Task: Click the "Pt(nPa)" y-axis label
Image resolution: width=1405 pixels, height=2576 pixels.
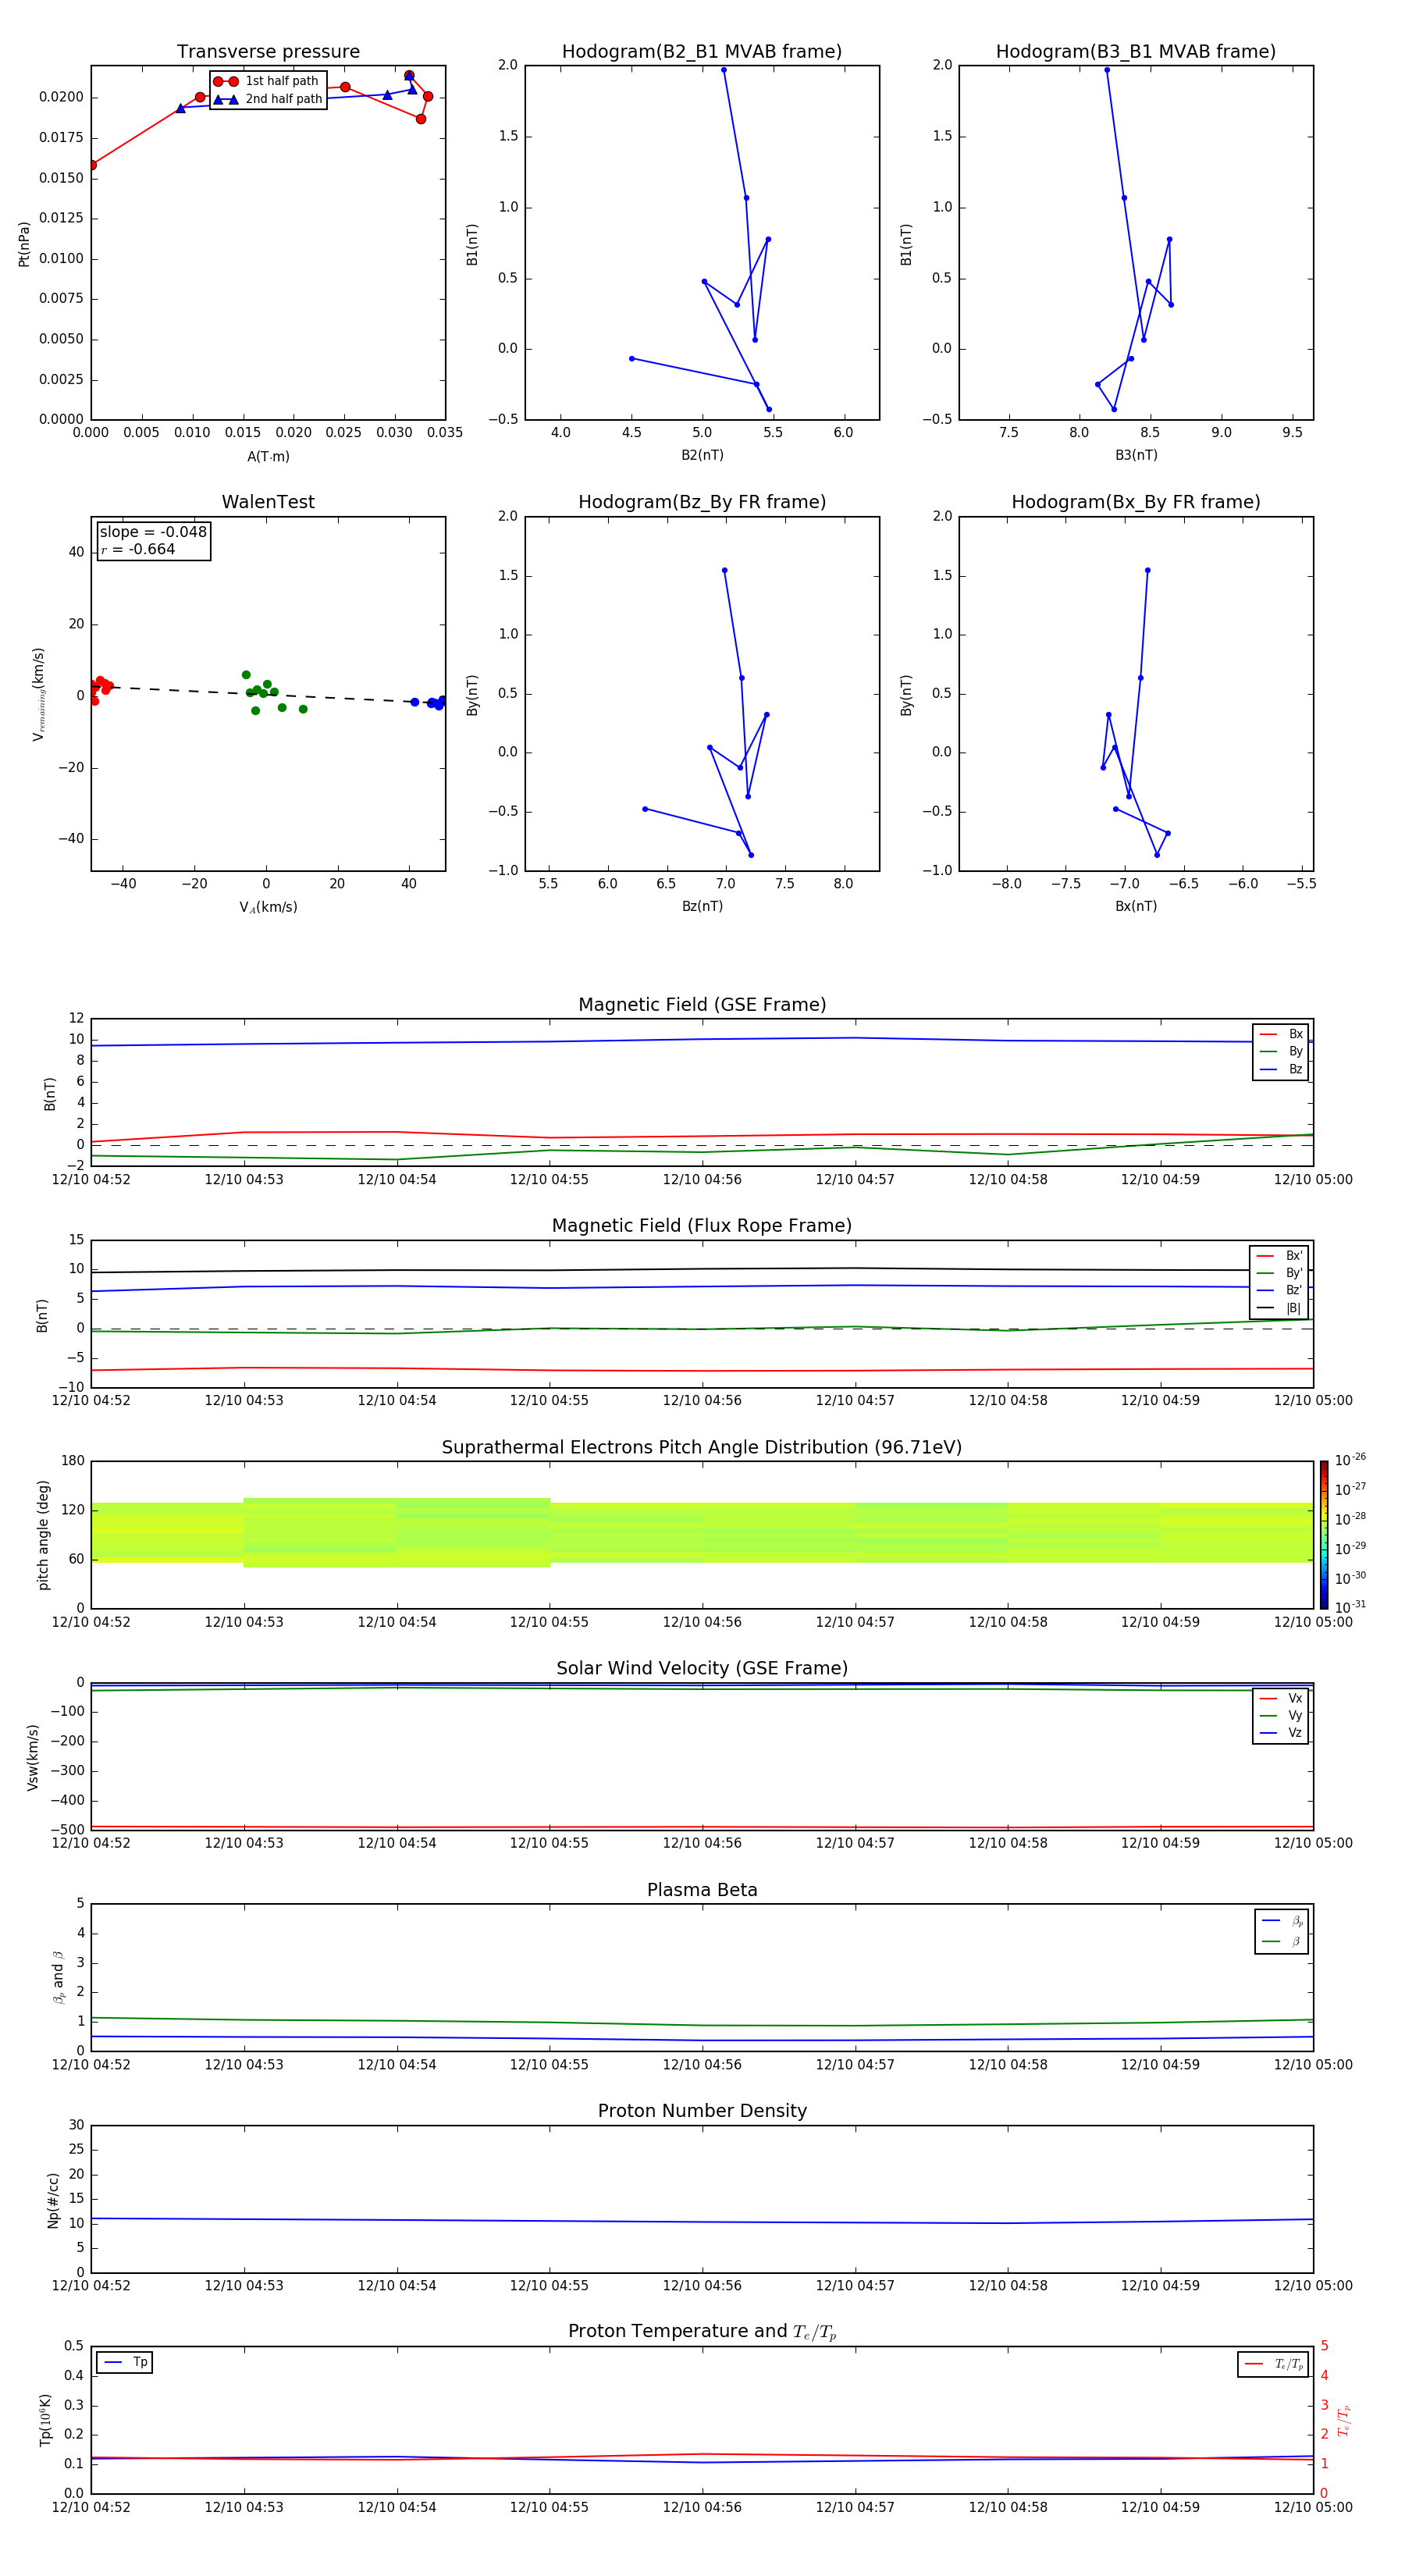Action: pyautogui.click(x=24, y=244)
